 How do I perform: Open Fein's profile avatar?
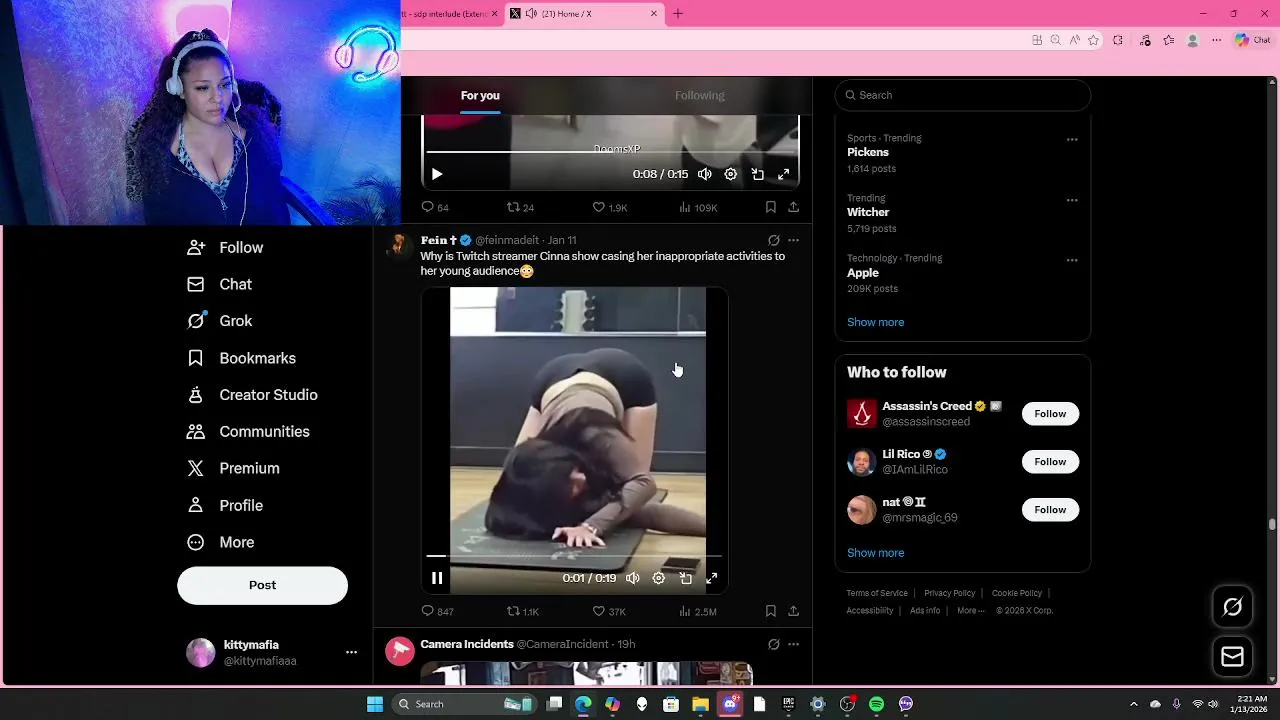pyautogui.click(x=400, y=246)
